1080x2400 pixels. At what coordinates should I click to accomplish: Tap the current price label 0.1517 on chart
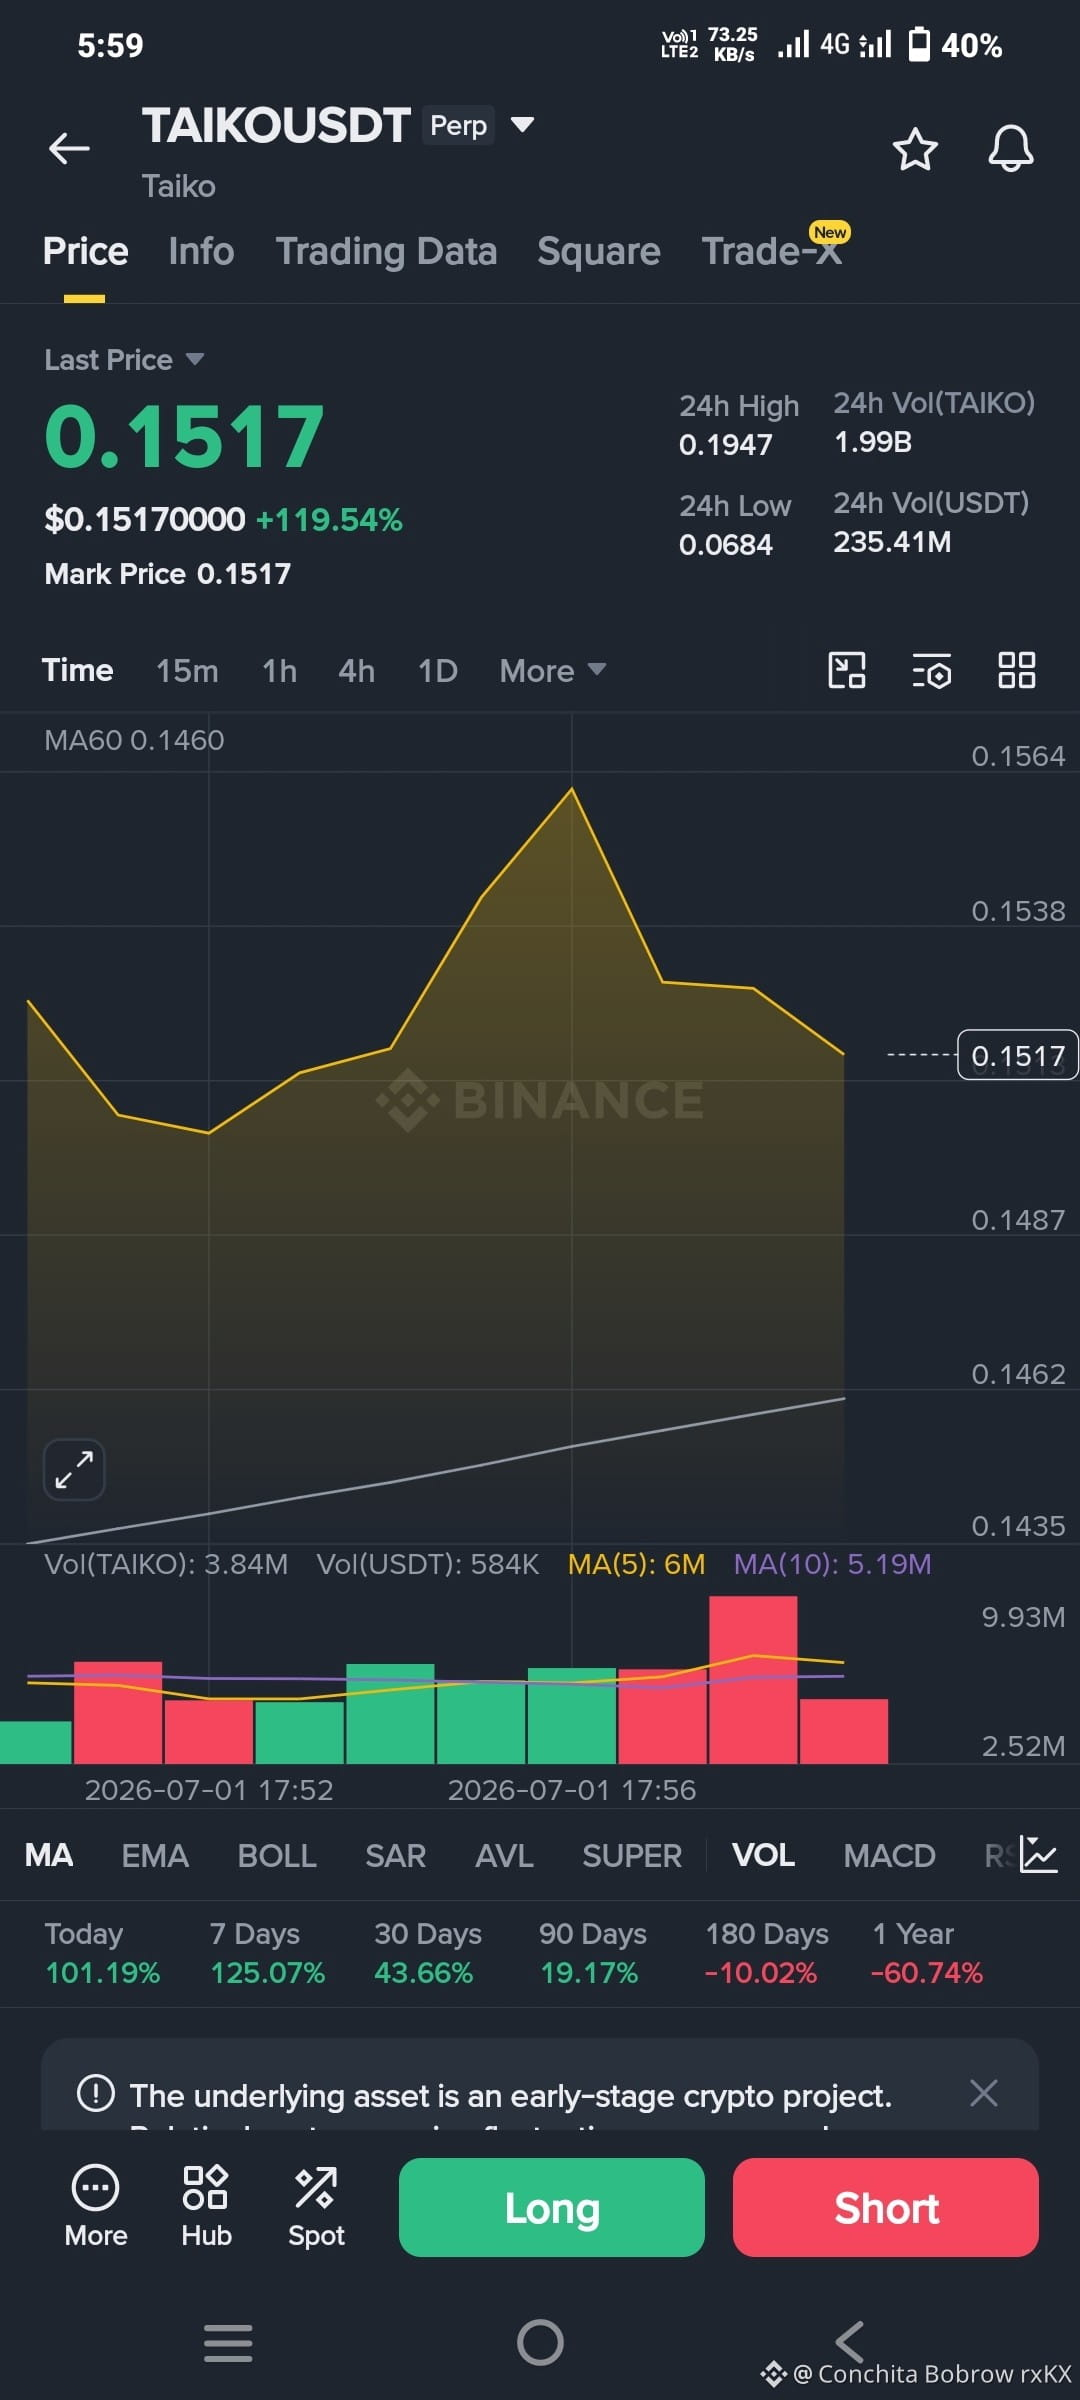(1017, 1055)
